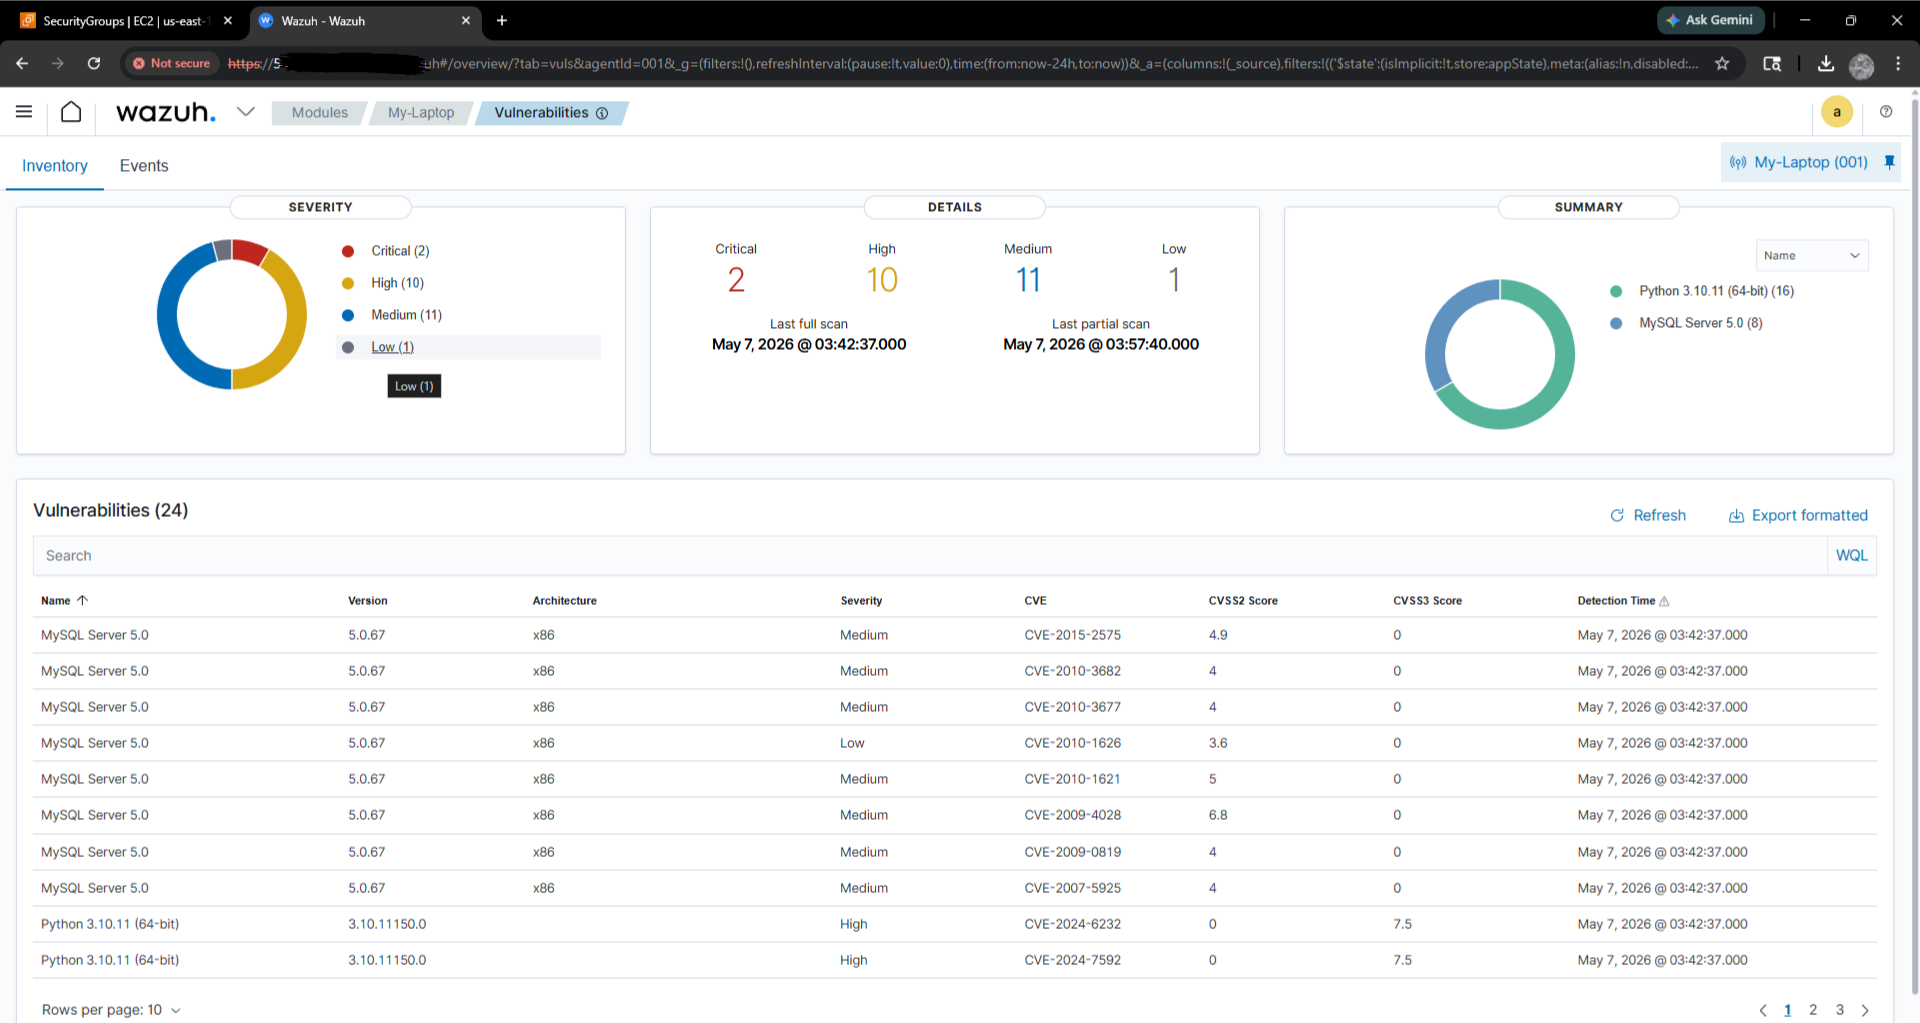This screenshot has height=1023, width=1920.
Task: Click the CVE-2024-7592 cell
Action: [x=1072, y=960]
